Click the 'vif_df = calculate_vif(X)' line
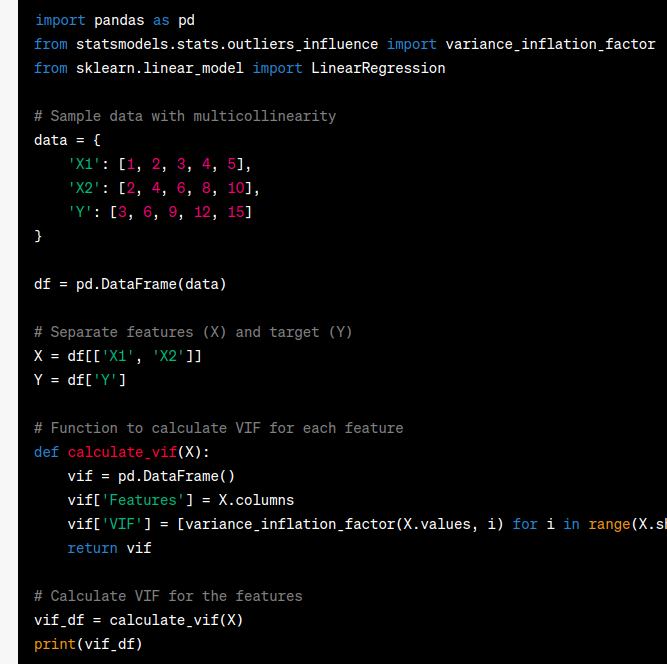Image resolution: width=667 pixels, height=664 pixels. tap(138, 620)
